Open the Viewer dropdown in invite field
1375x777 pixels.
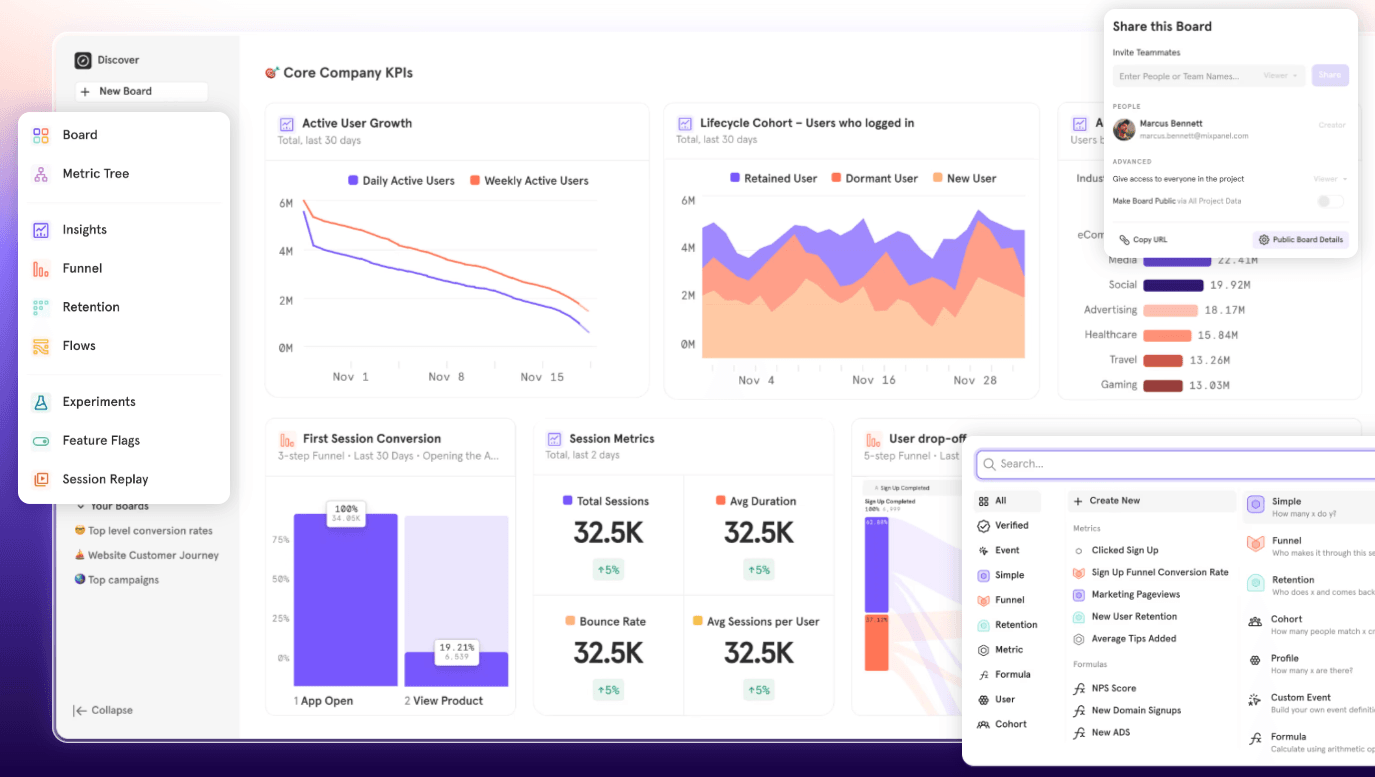click(x=1281, y=76)
